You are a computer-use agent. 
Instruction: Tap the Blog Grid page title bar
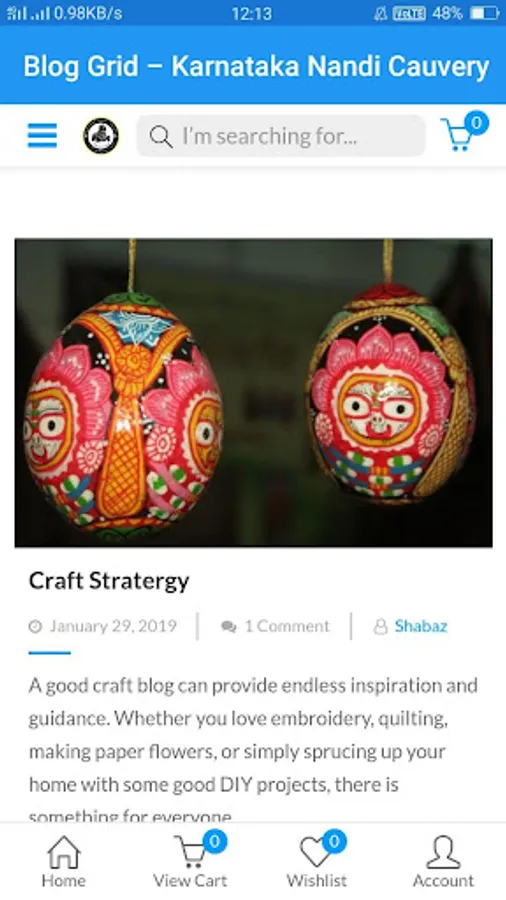[253, 65]
